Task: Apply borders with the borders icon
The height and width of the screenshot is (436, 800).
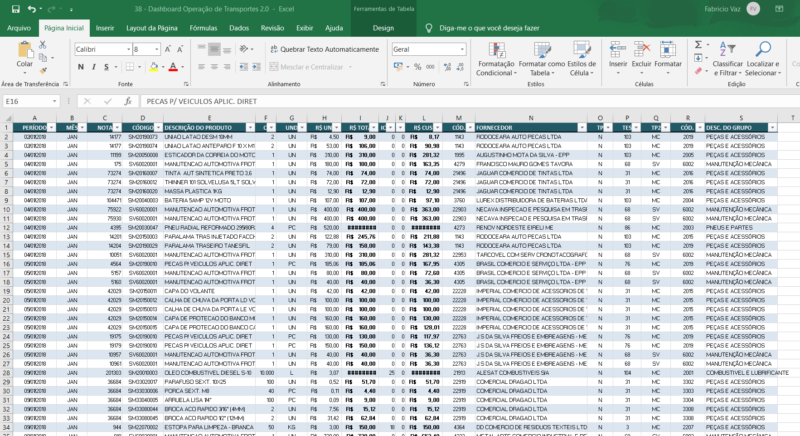Action: click(x=130, y=67)
